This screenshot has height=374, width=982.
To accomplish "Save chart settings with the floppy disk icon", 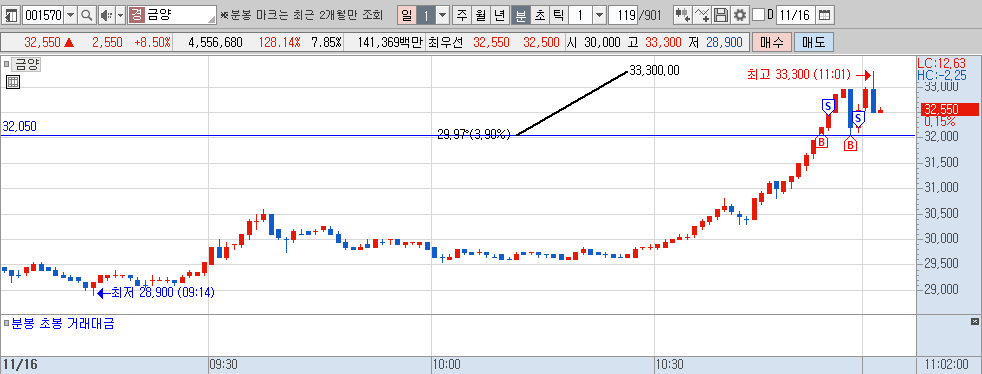I will [x=721, y=15].
